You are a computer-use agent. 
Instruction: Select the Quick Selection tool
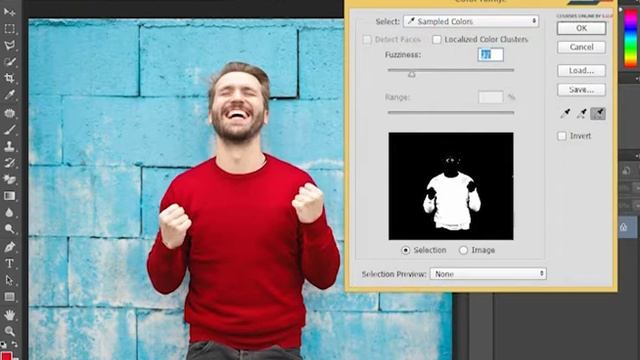[9, 62]
